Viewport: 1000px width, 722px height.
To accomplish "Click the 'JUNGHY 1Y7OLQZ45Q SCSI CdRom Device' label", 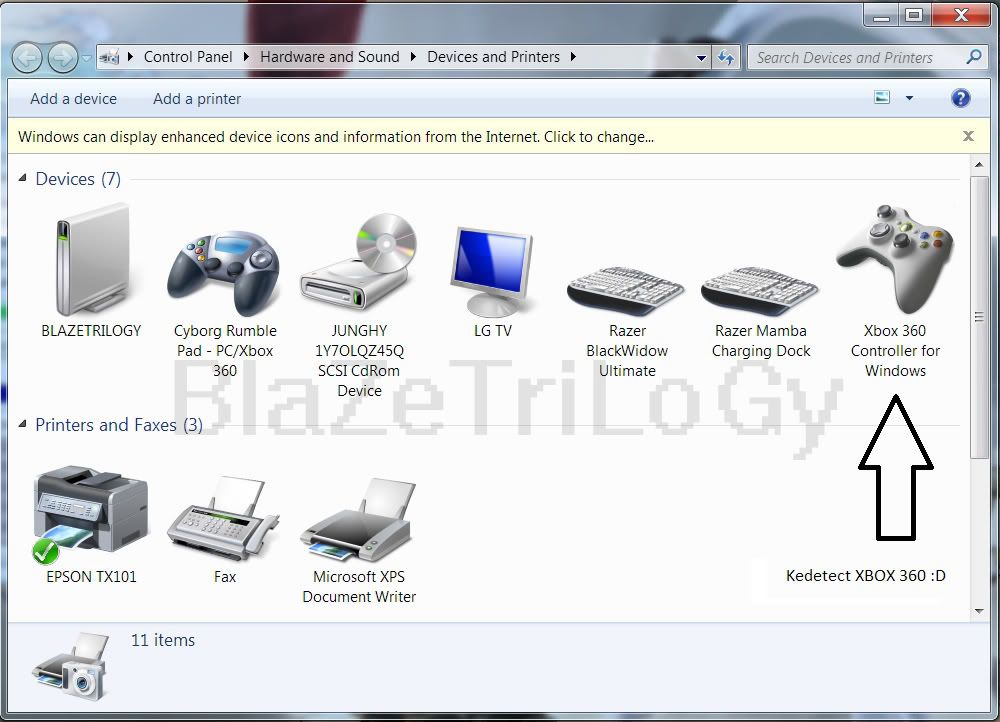I will coord(359,360).
